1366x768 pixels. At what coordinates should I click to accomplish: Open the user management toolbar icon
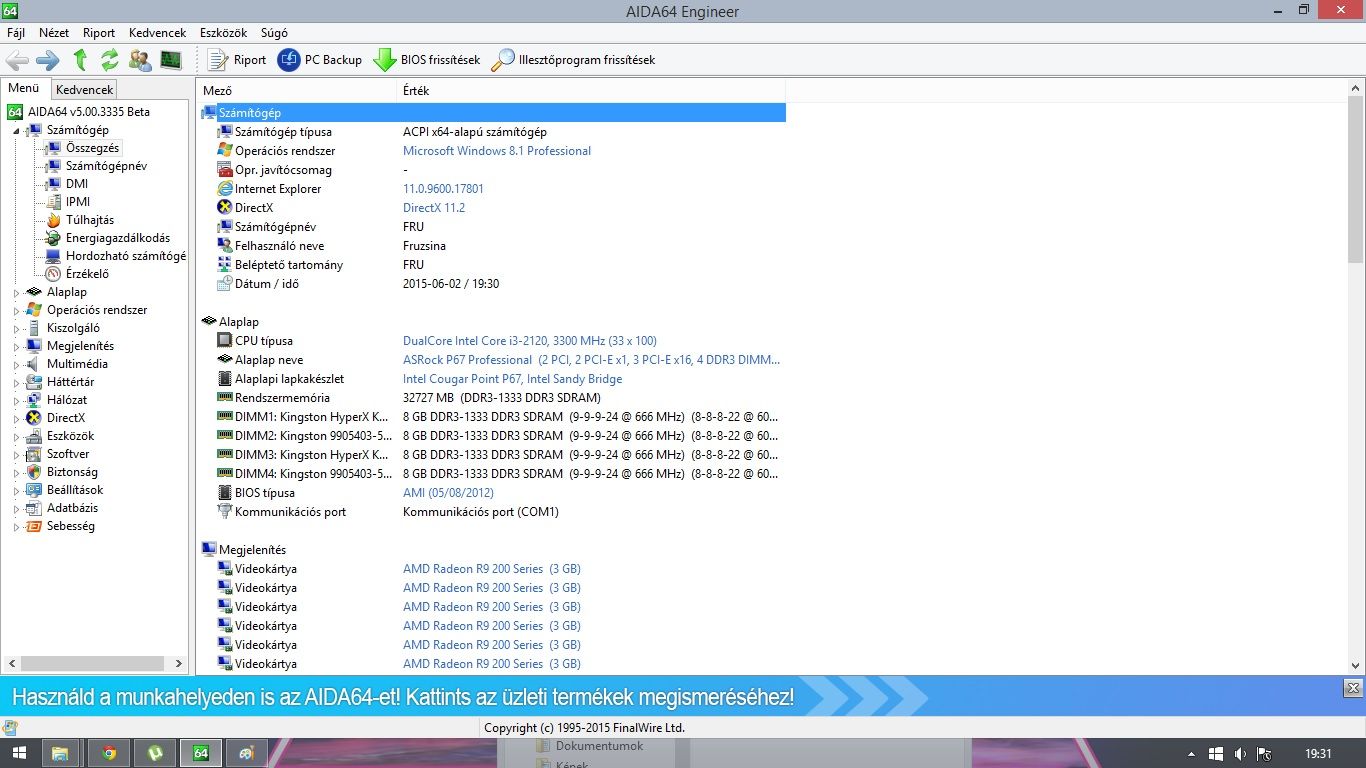click(x=140, y=60)
